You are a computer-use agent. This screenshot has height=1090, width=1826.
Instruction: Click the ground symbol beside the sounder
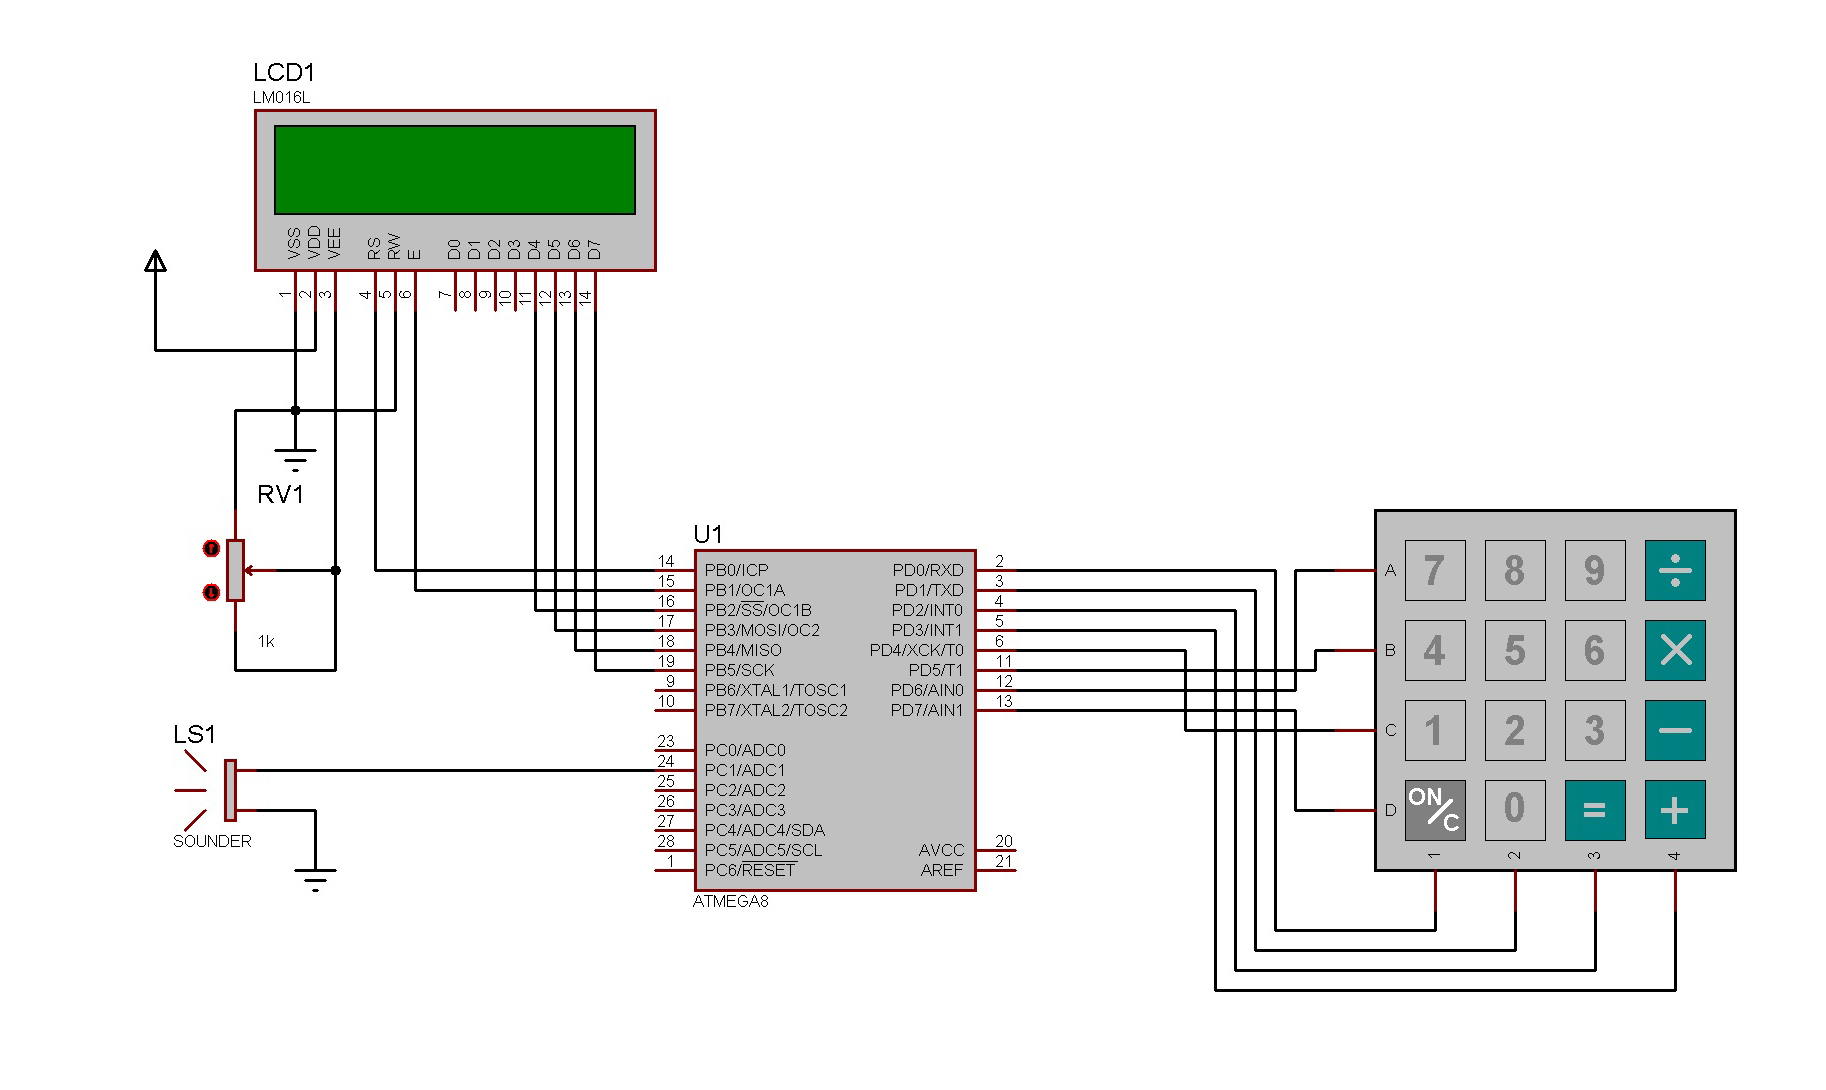point(315,880)
